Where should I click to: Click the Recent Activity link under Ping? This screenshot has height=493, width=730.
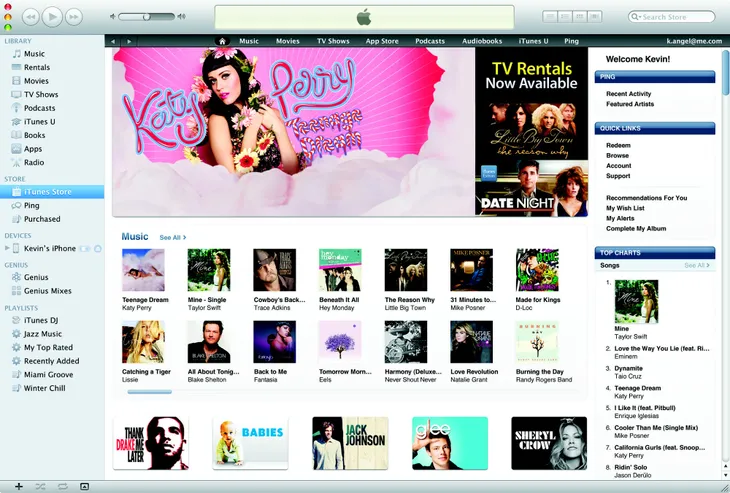629,94
